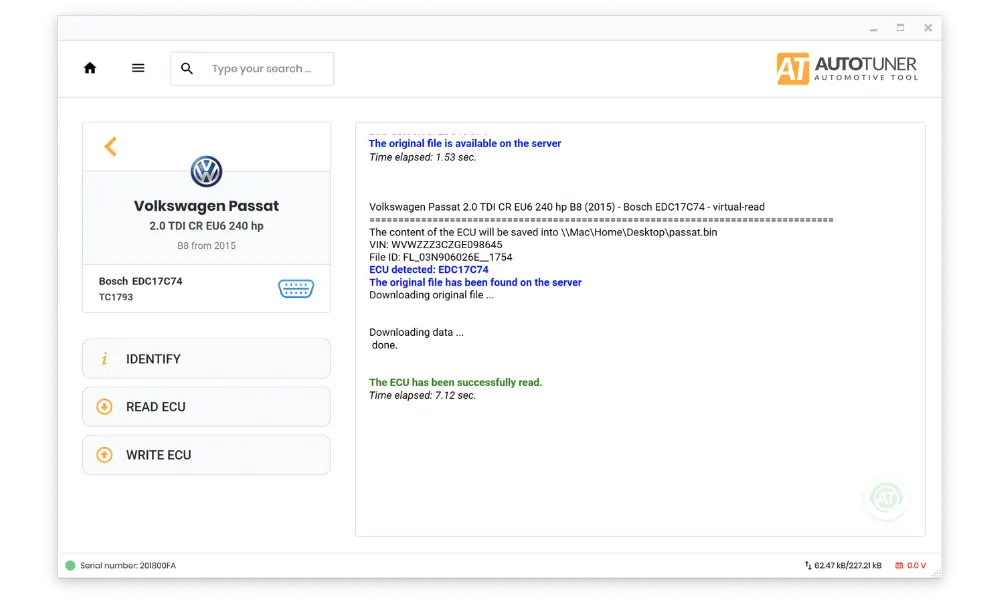Image resolution: width=1000 pixels, height=600 pixels.
Task: Click the 'B8 from 2015' label
Action: coord(206,245)
